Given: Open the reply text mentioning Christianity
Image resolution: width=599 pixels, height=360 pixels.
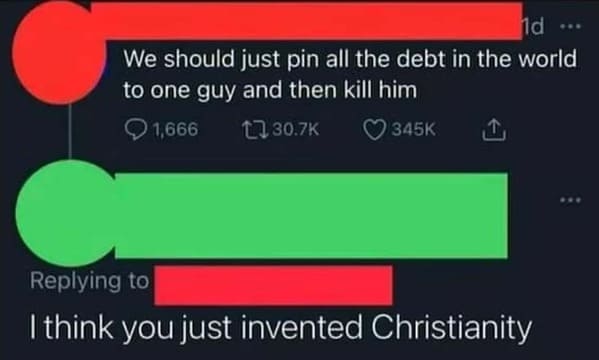Looking at the screenshot, I should pos(281,328).
